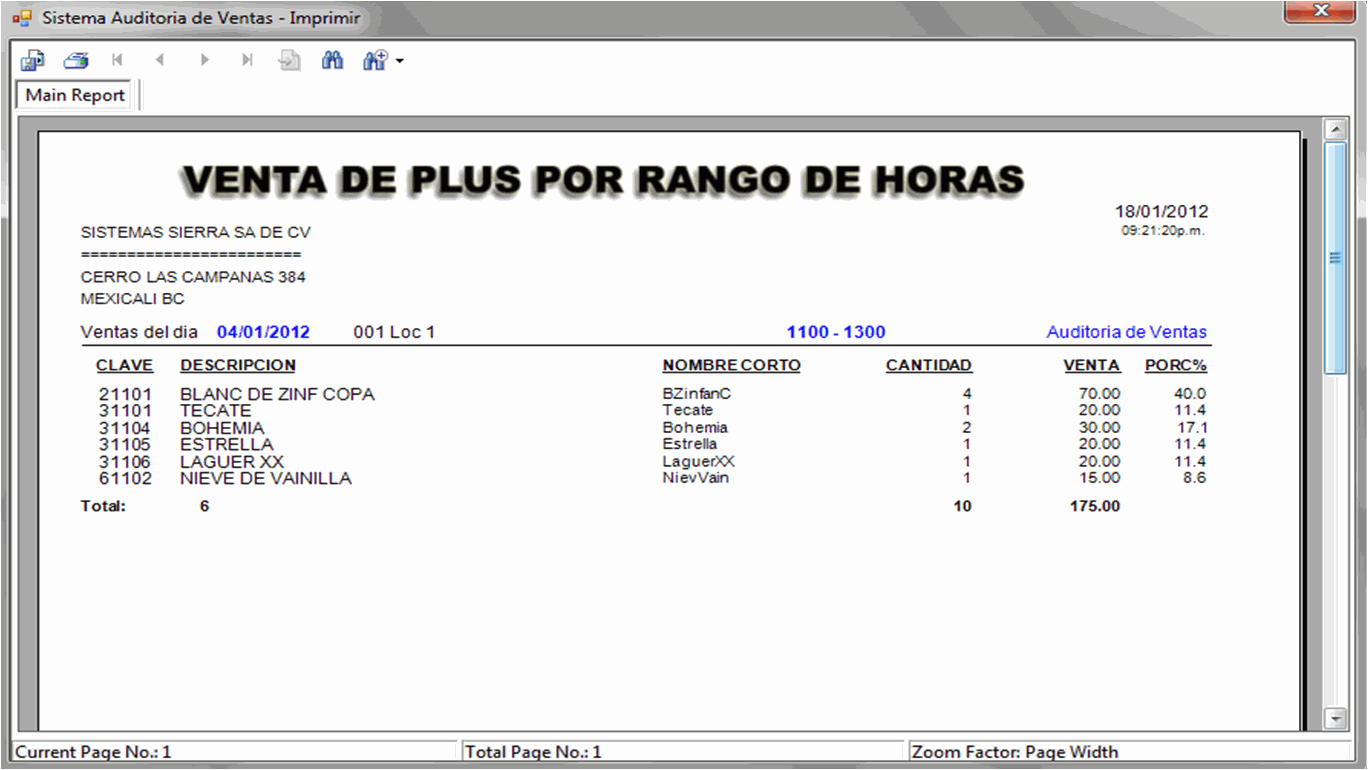Image resolution: width=1368 pixels, height=770 pixels.
Task: Jump to the last page
Action: pyautogui.click(x=247, y=61)
